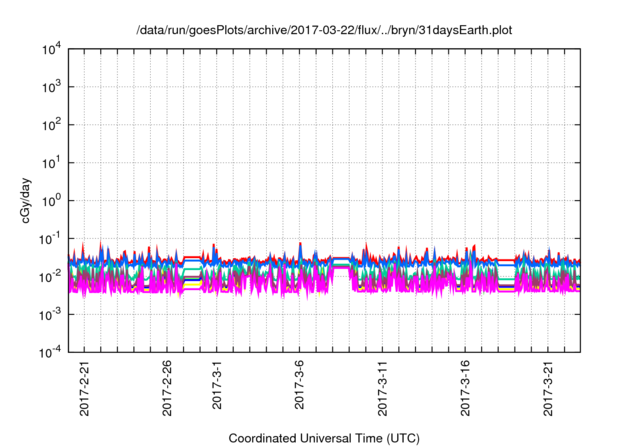The image size is (640, 448).
Task: Click the 10^4 y-axis tick label
Action: pos(52,50)
